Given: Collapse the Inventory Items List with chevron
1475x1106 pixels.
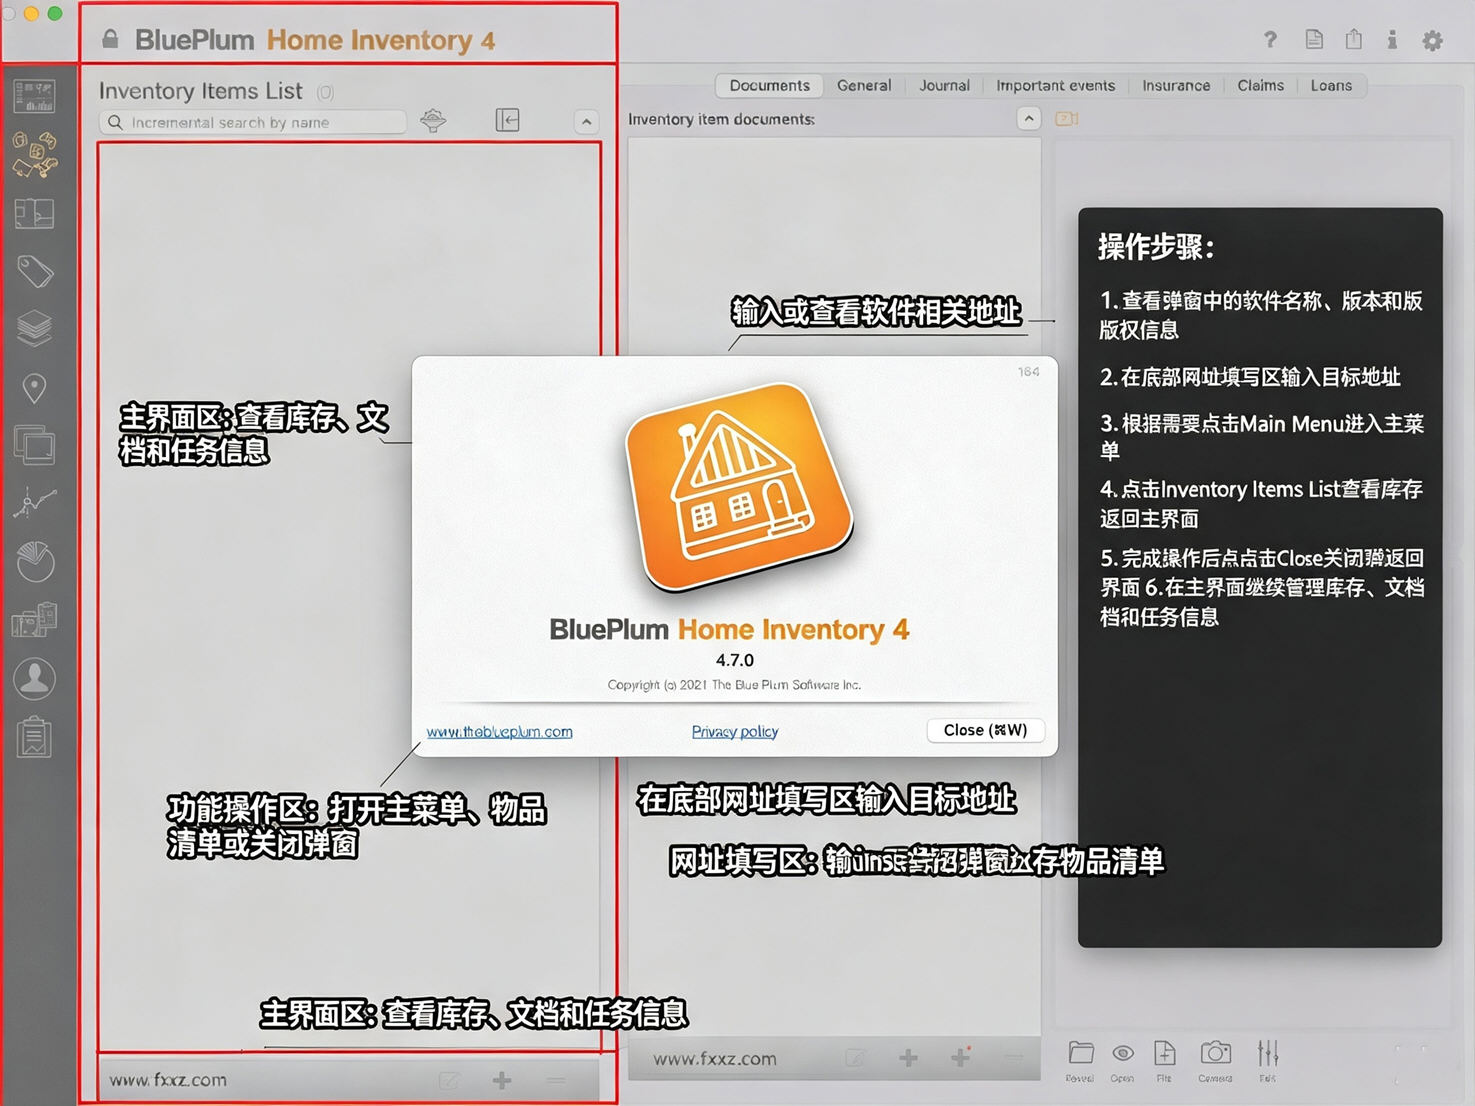Looking at the screenshot, I should click(586, 122).
